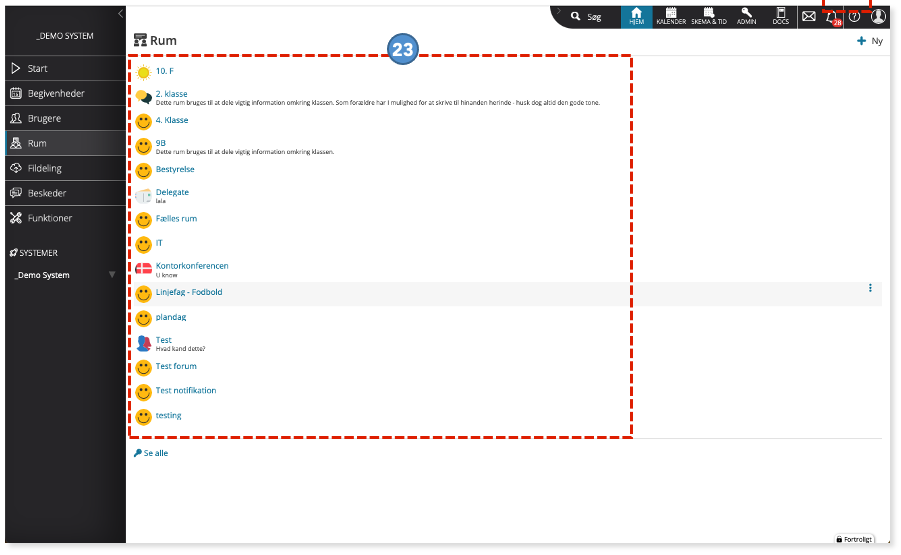The width and height of the screenshot is (901, 555).
Task: Go to the HJEM home tab
Action: coord(636,17)
